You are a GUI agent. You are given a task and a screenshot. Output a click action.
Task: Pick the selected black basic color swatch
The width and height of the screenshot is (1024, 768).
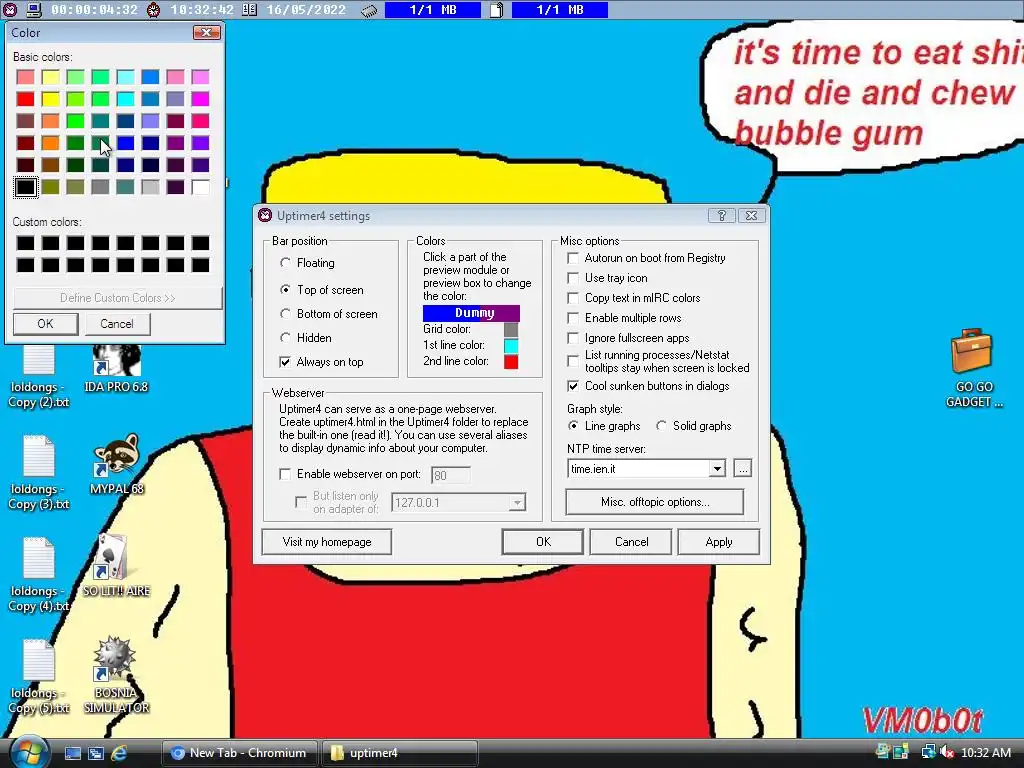coord(25,187)
